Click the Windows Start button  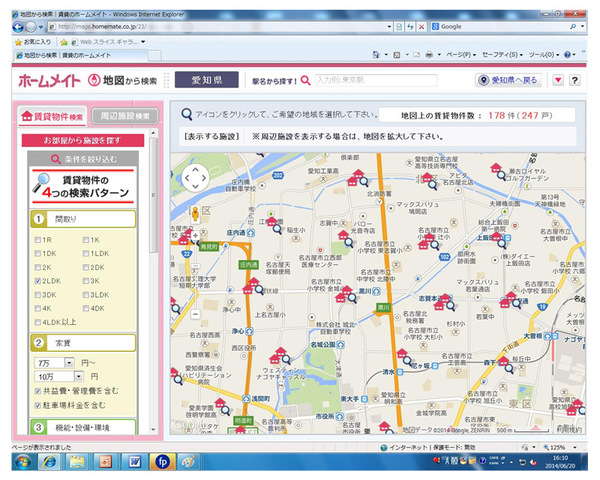click(x=23, y=462)
